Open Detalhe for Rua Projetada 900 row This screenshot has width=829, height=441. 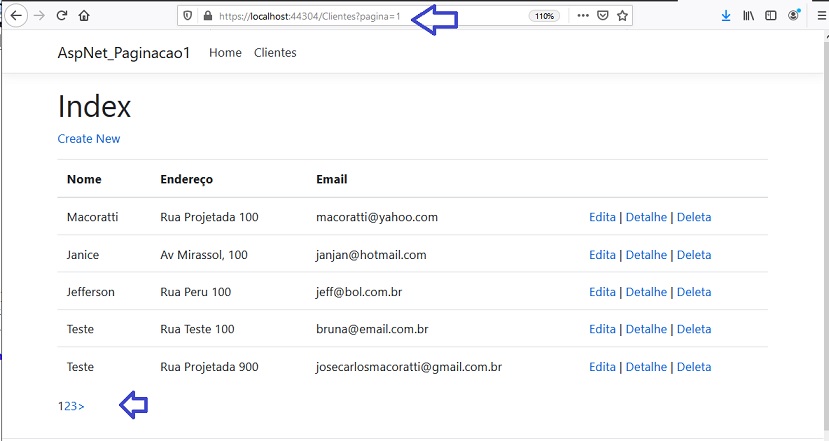(646, 367)
